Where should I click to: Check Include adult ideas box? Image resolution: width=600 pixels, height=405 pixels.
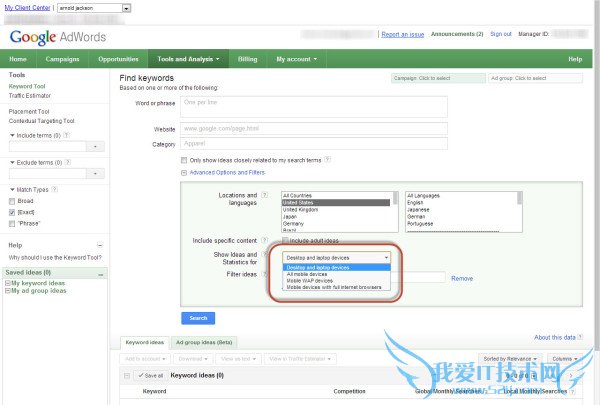point(285,240)
